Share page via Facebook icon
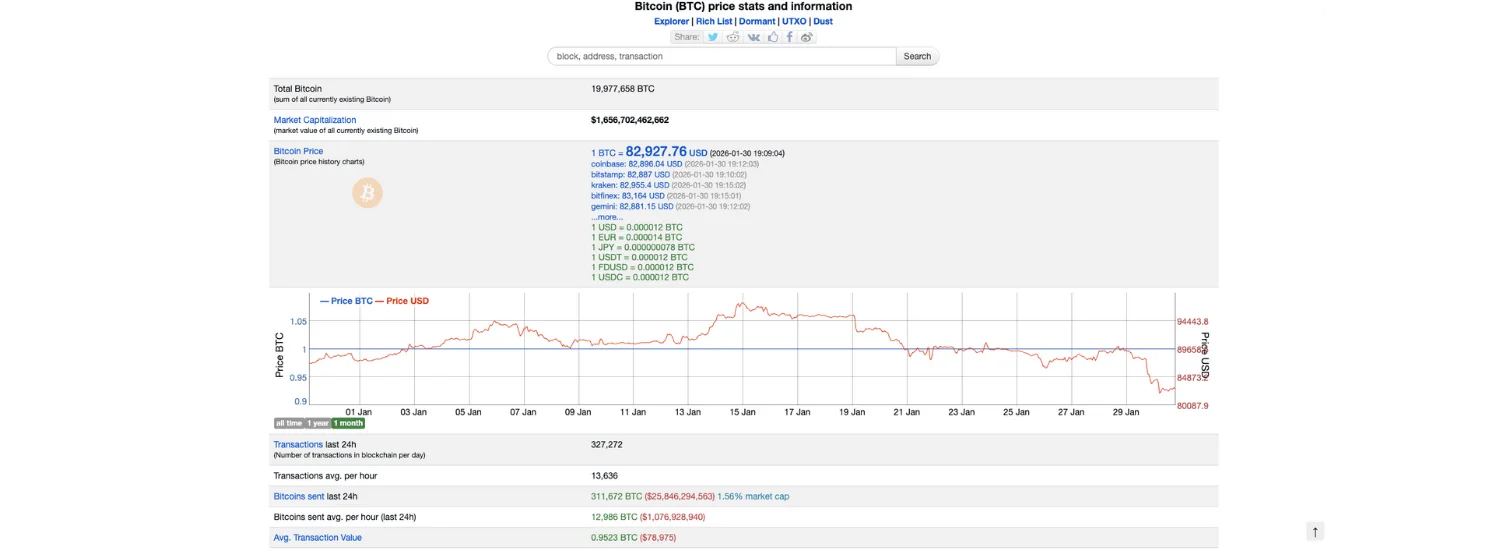 [790, 37]
